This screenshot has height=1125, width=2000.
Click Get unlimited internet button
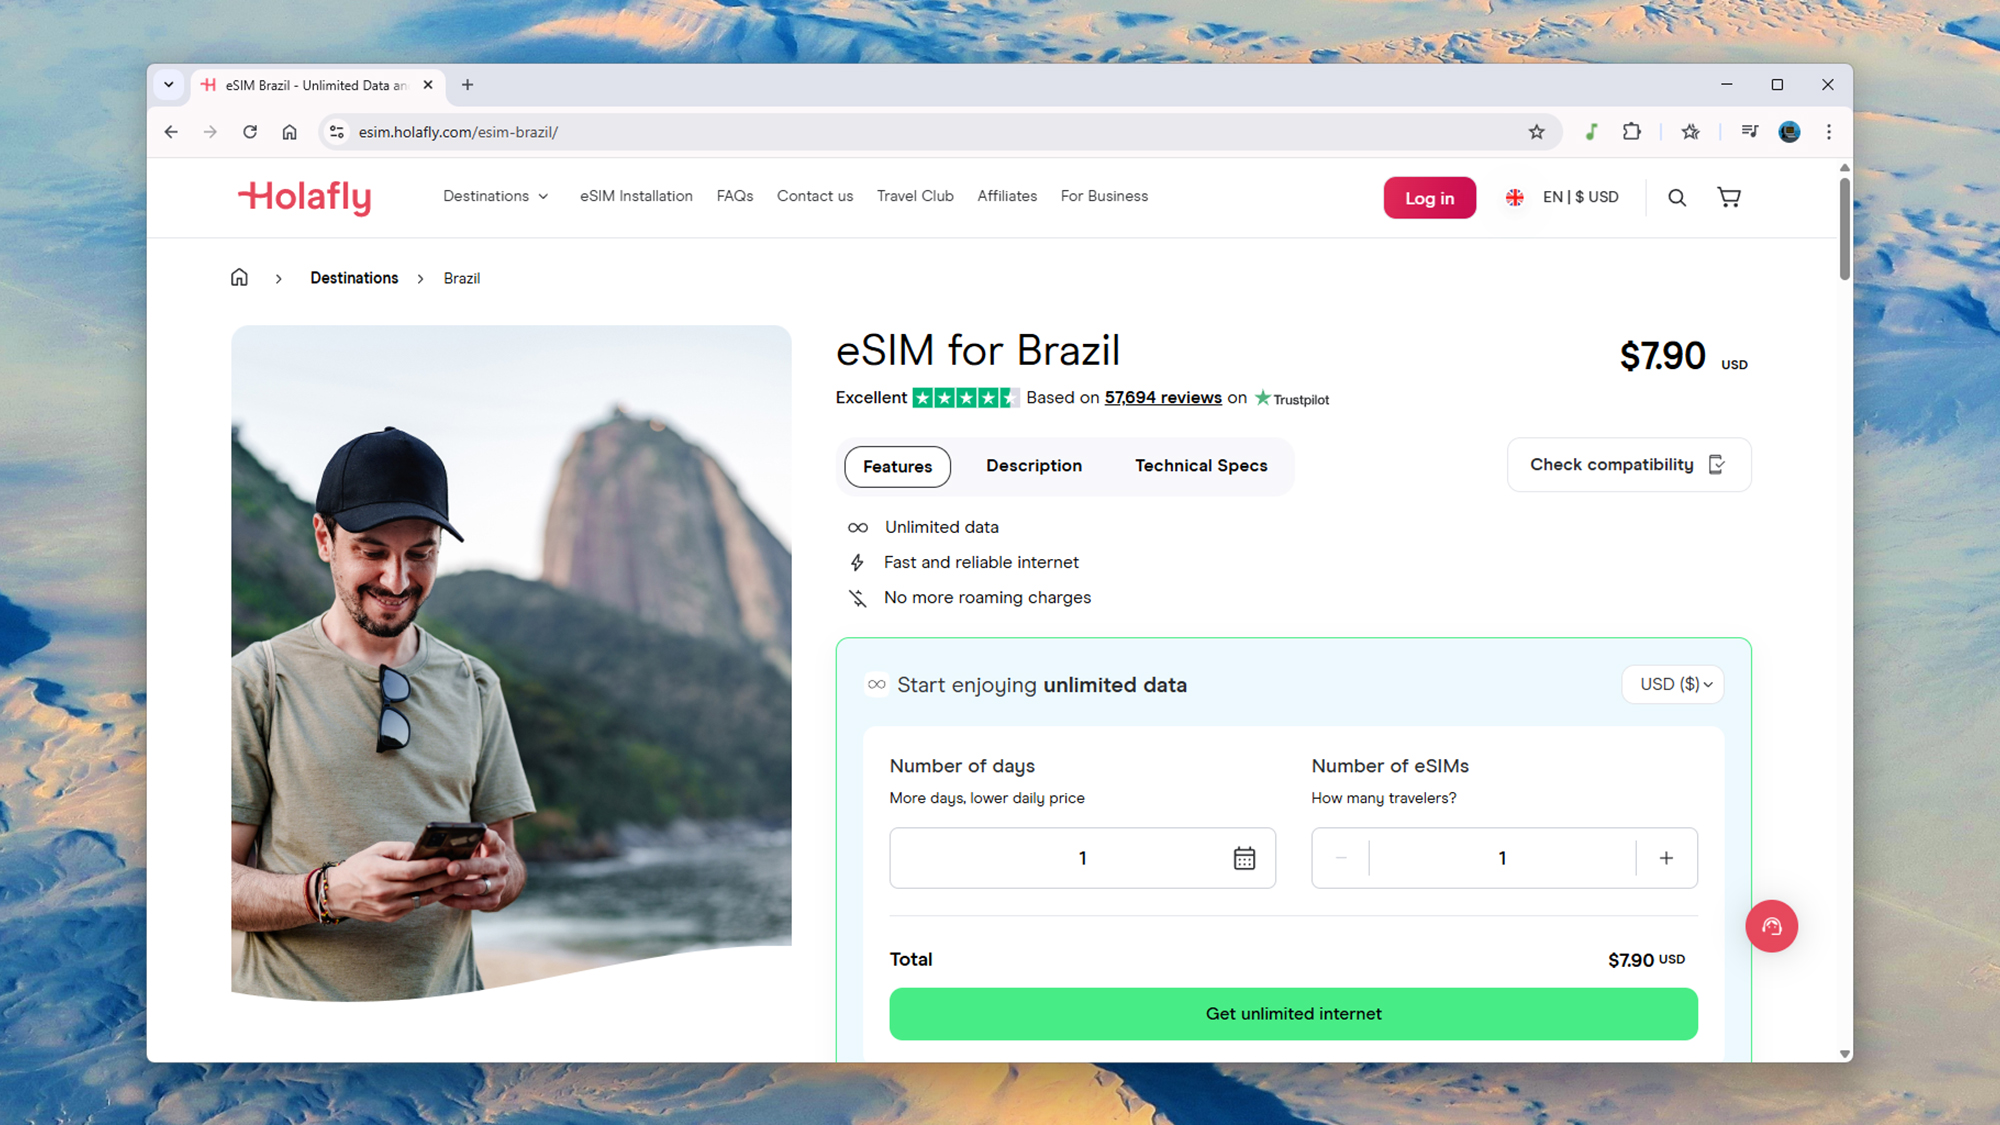(1293, 1014)
